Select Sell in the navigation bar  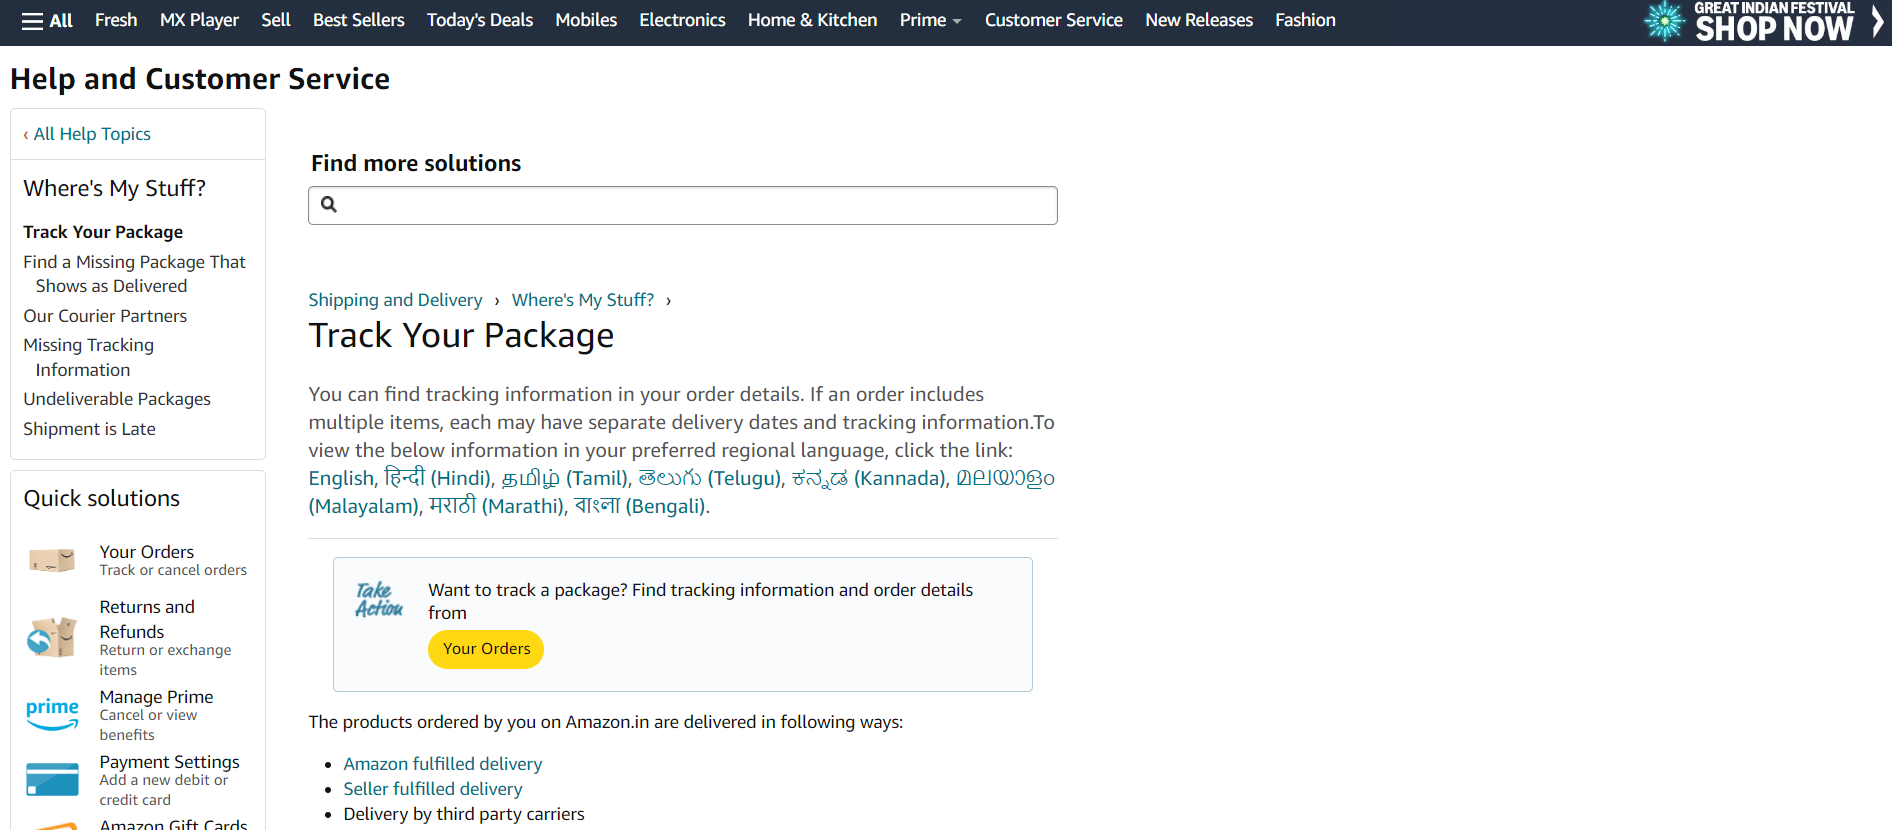pyautogui.click(x=276, y=20)
